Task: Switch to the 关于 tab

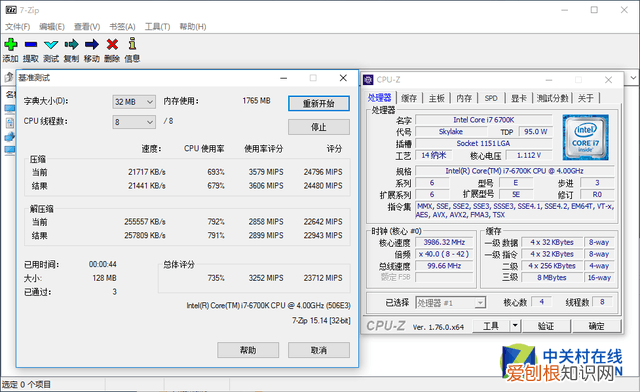Action: 586,98
